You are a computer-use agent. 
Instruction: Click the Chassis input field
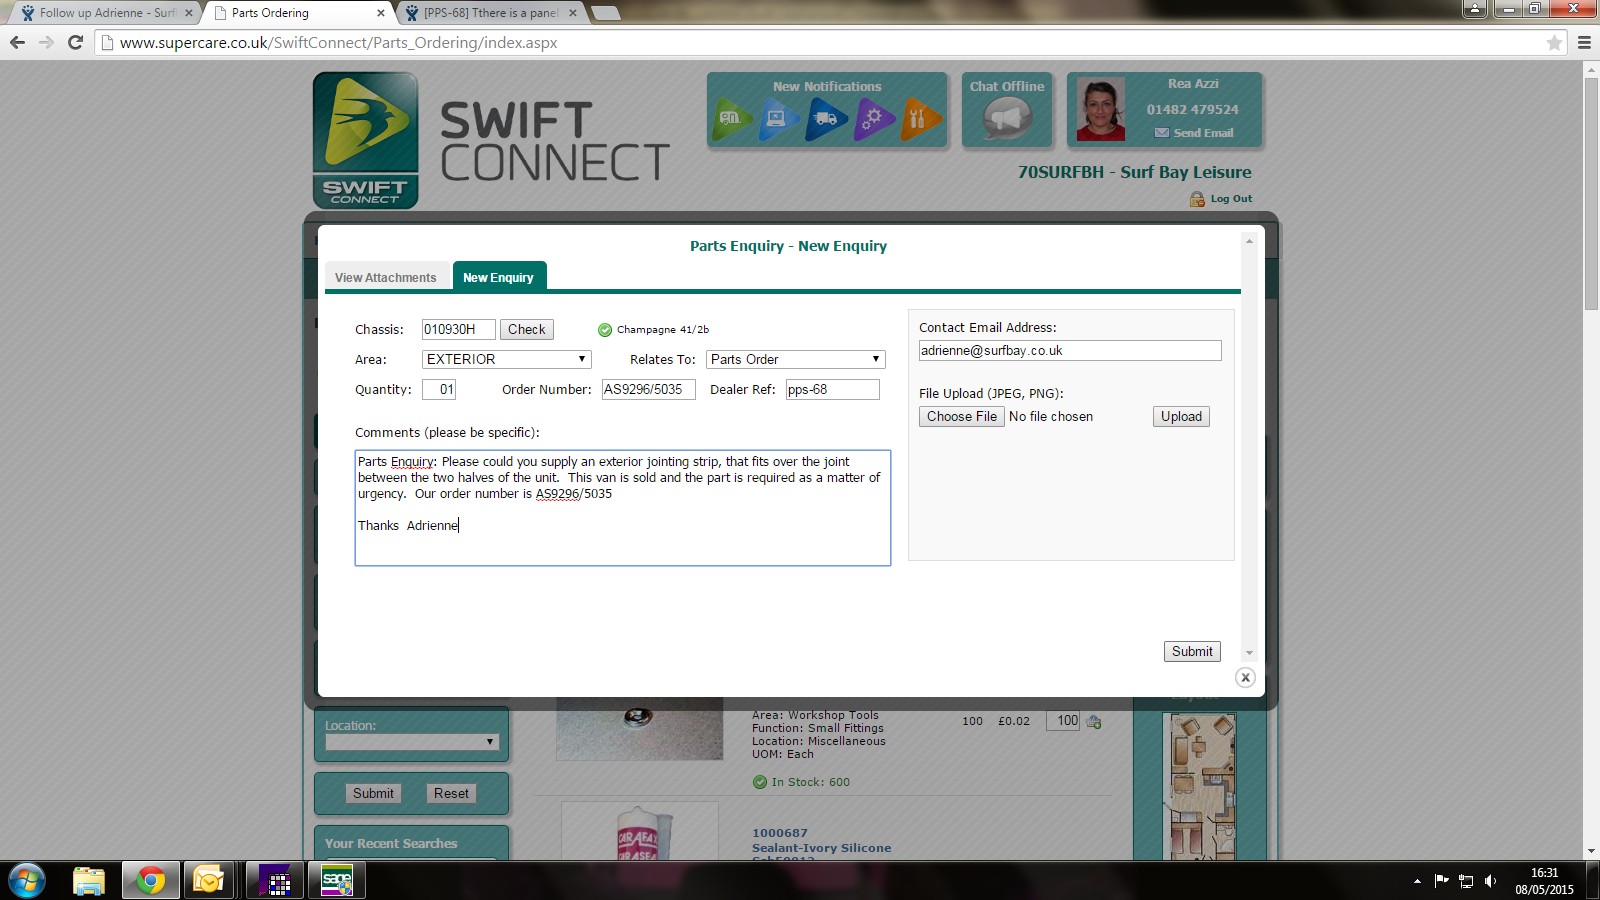(x=459, y=329)
